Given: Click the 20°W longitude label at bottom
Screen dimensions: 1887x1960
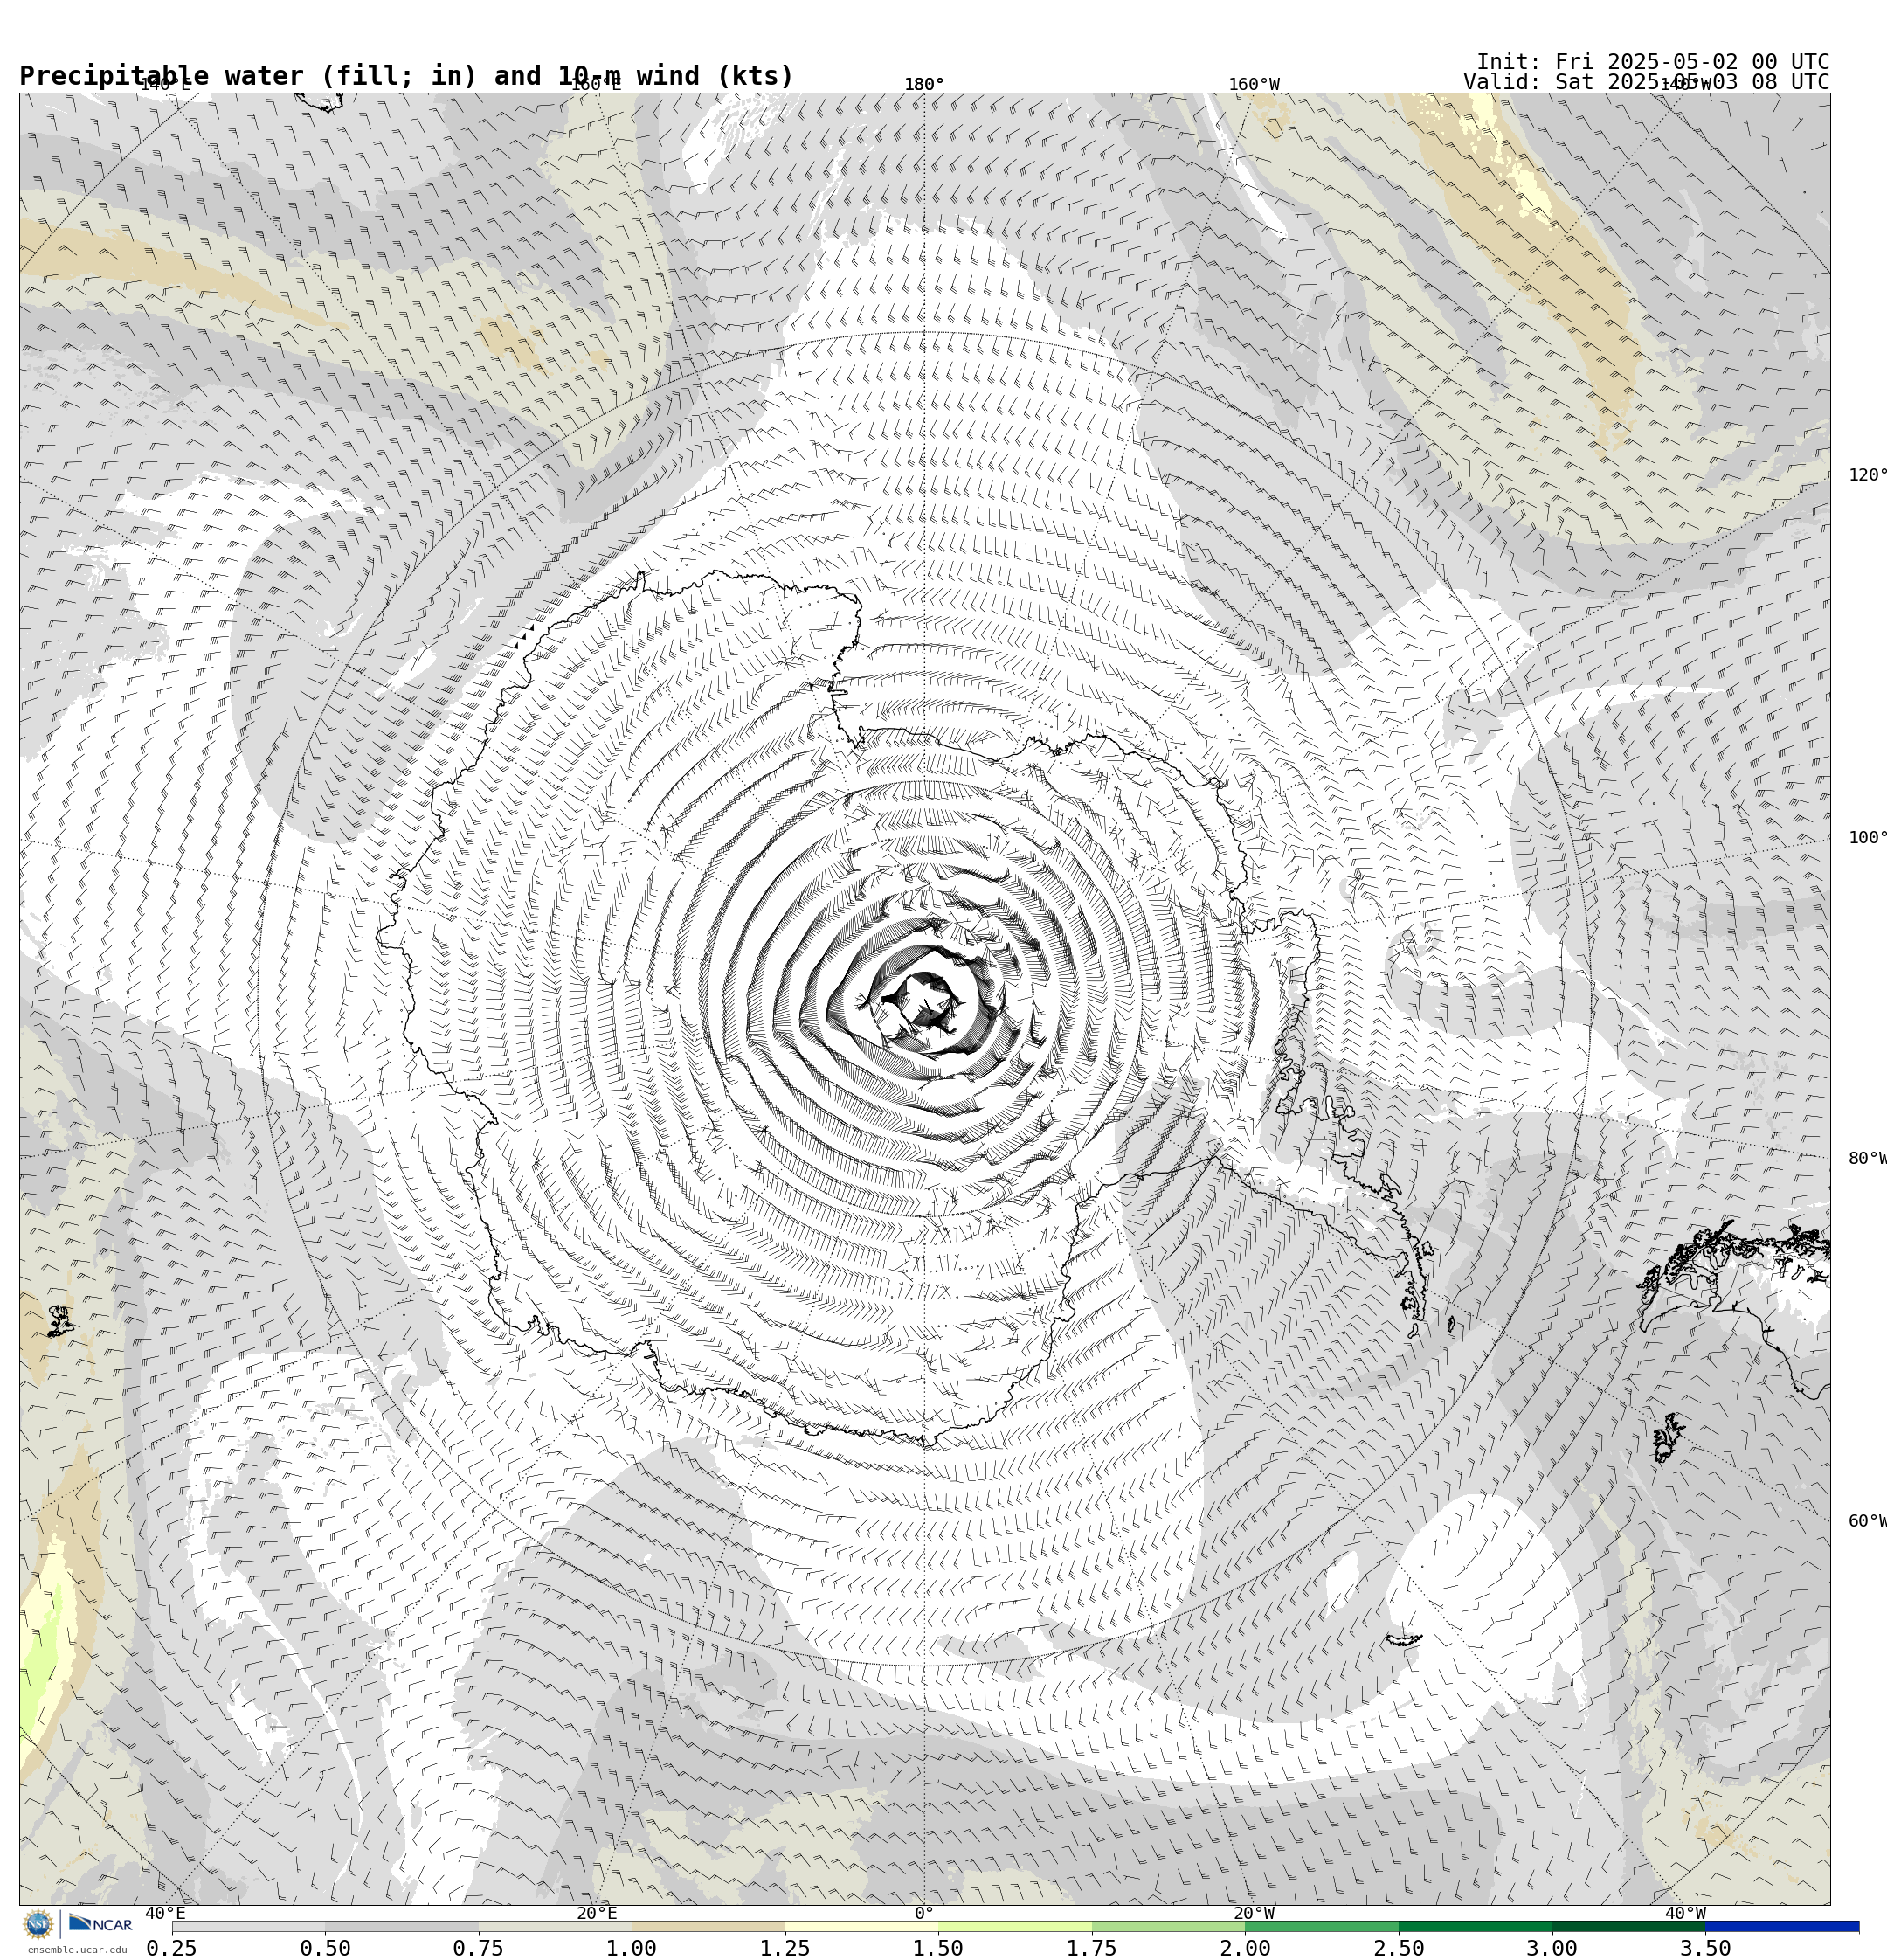Looking at the screenshot, I should (x=1254, y=1914).
